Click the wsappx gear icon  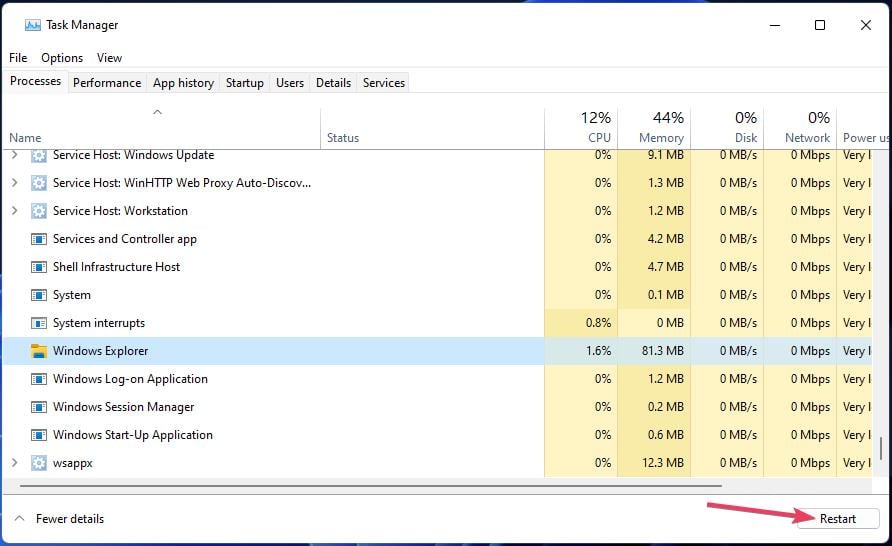click(39, 463)
